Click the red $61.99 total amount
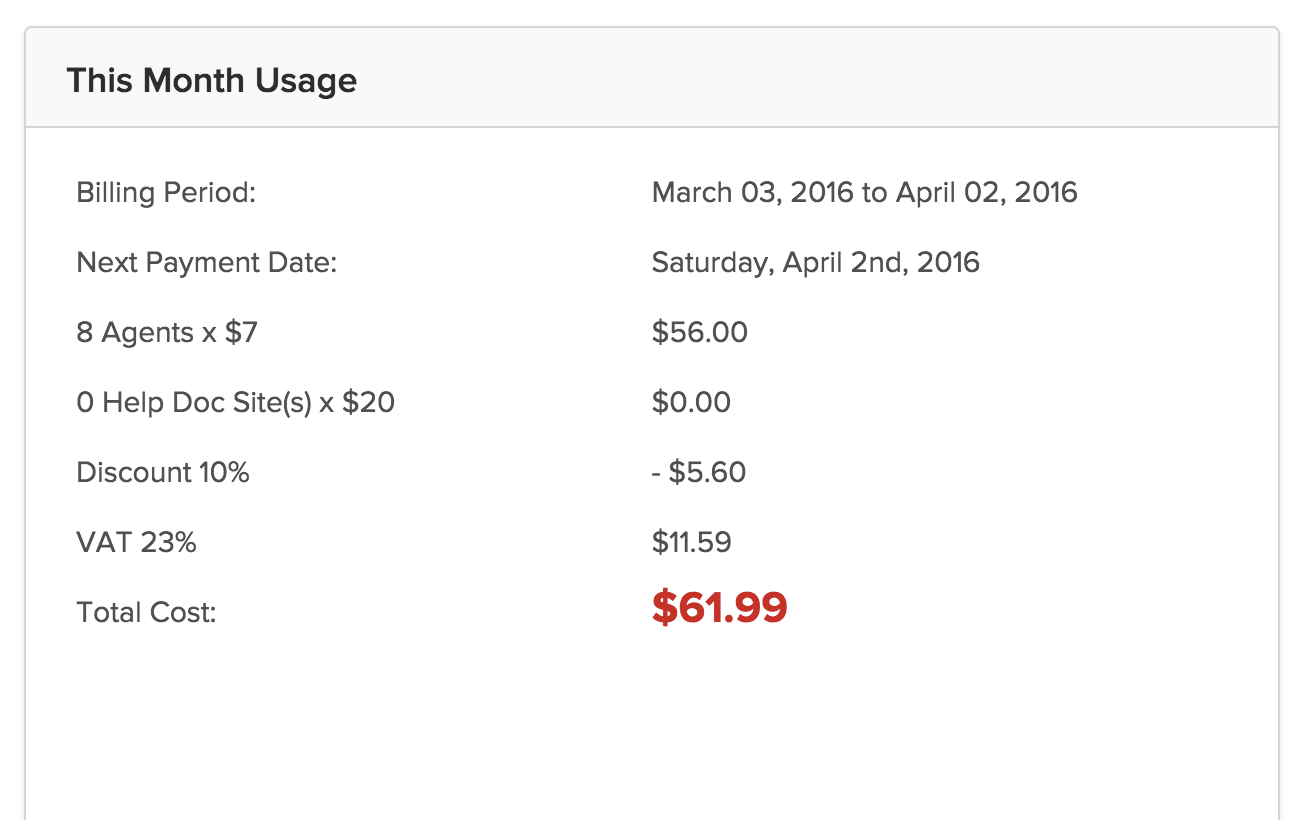 [719, 607]
